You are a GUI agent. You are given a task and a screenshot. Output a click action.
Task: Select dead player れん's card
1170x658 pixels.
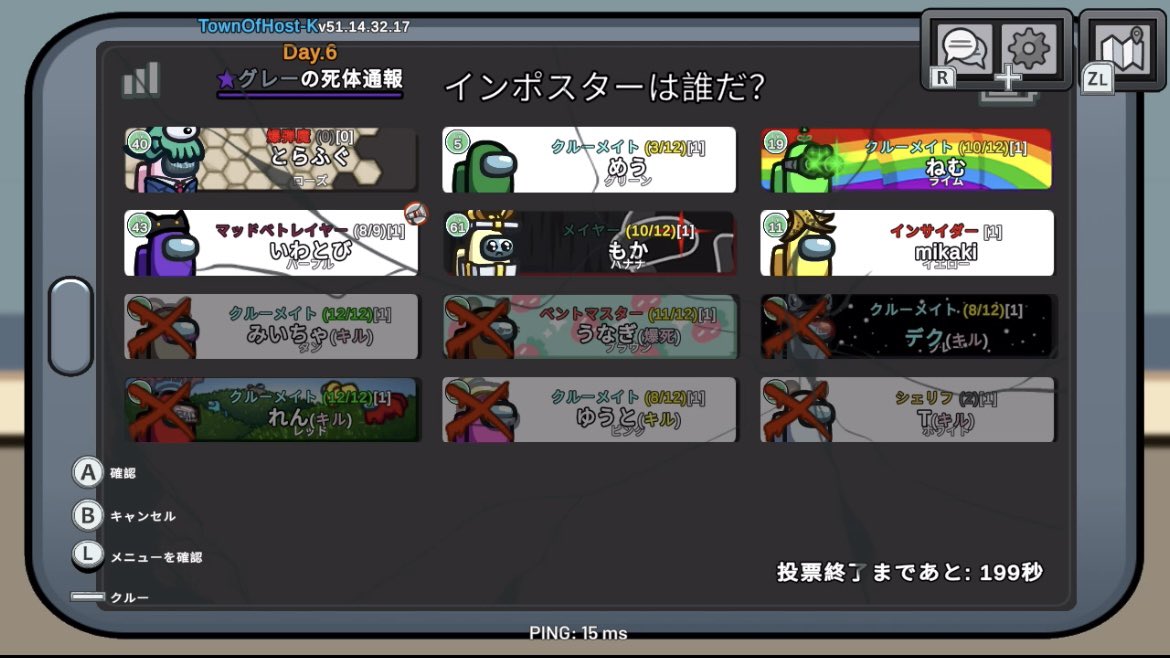coord(271,410)
